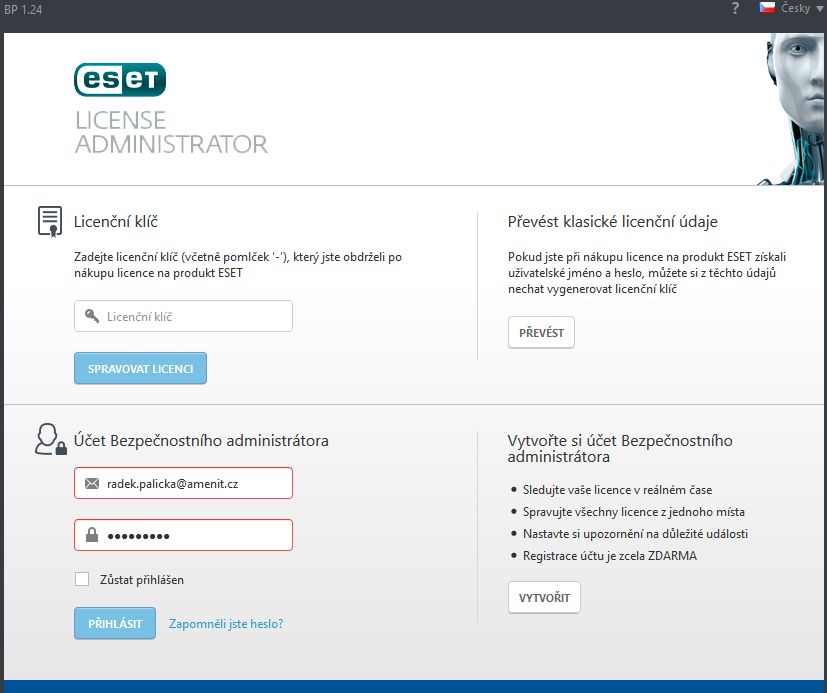Click the SPRAVOVAT LICENCI button
The image size is (827, 693).
(140, 369)
